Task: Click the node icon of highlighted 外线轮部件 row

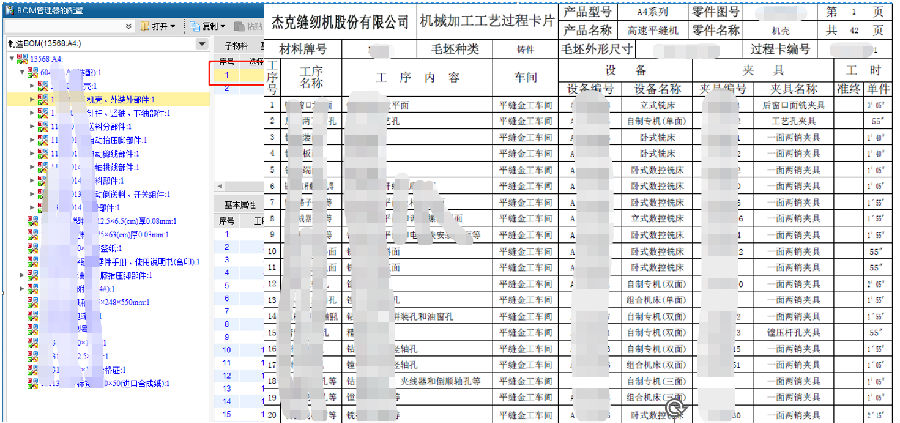Action: [x=44, y=99]
